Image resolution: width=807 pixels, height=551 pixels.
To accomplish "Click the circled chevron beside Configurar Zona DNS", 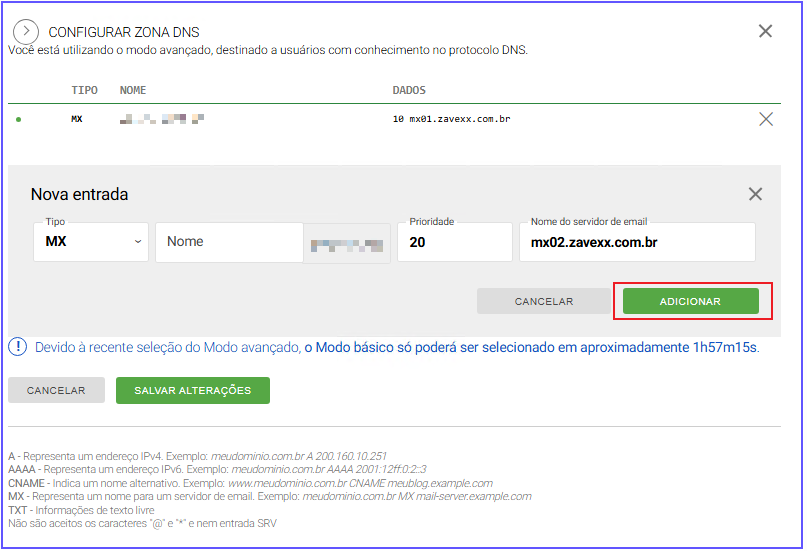I will 26,32.
